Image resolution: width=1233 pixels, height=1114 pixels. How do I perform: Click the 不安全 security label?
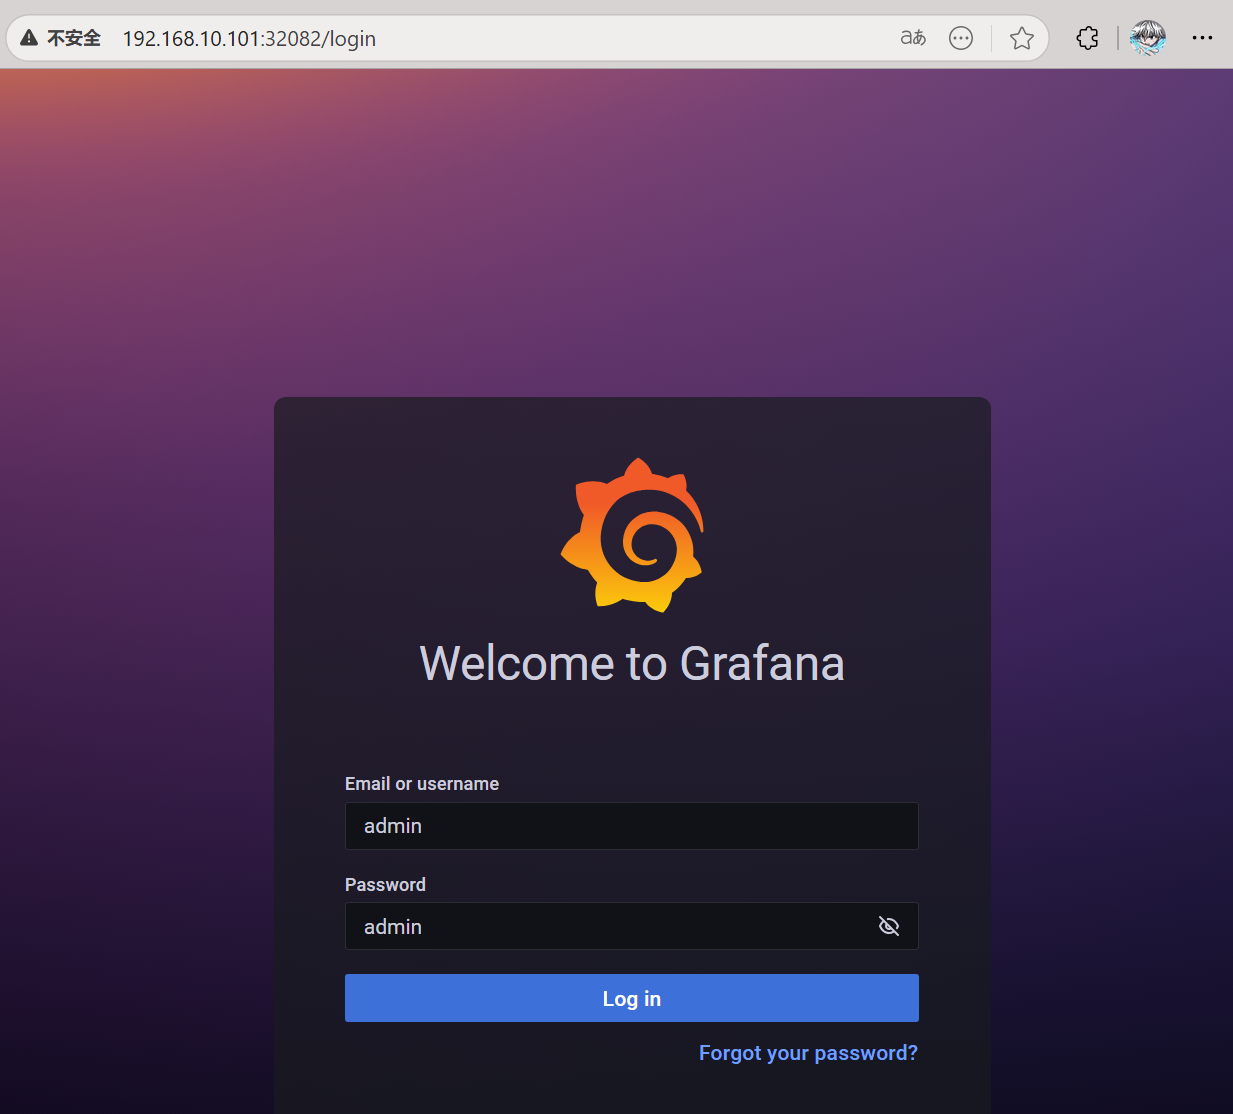pos(74,38)
